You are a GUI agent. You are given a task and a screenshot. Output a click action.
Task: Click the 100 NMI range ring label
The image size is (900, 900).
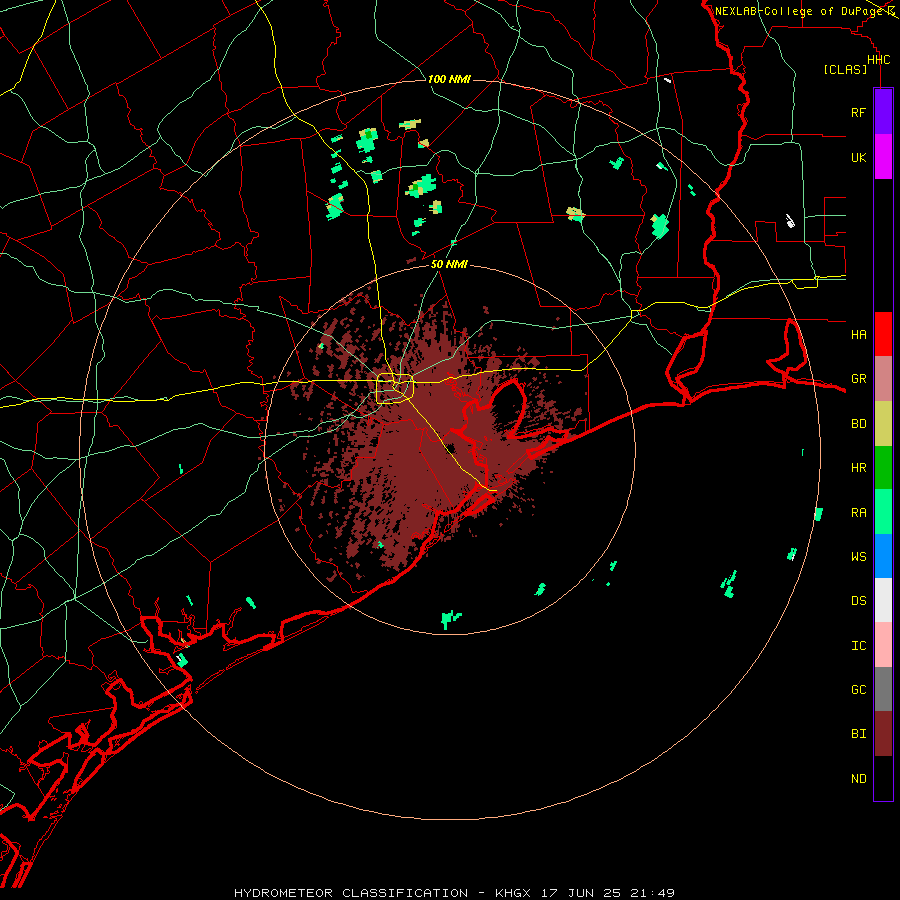[x=449, y=79]
